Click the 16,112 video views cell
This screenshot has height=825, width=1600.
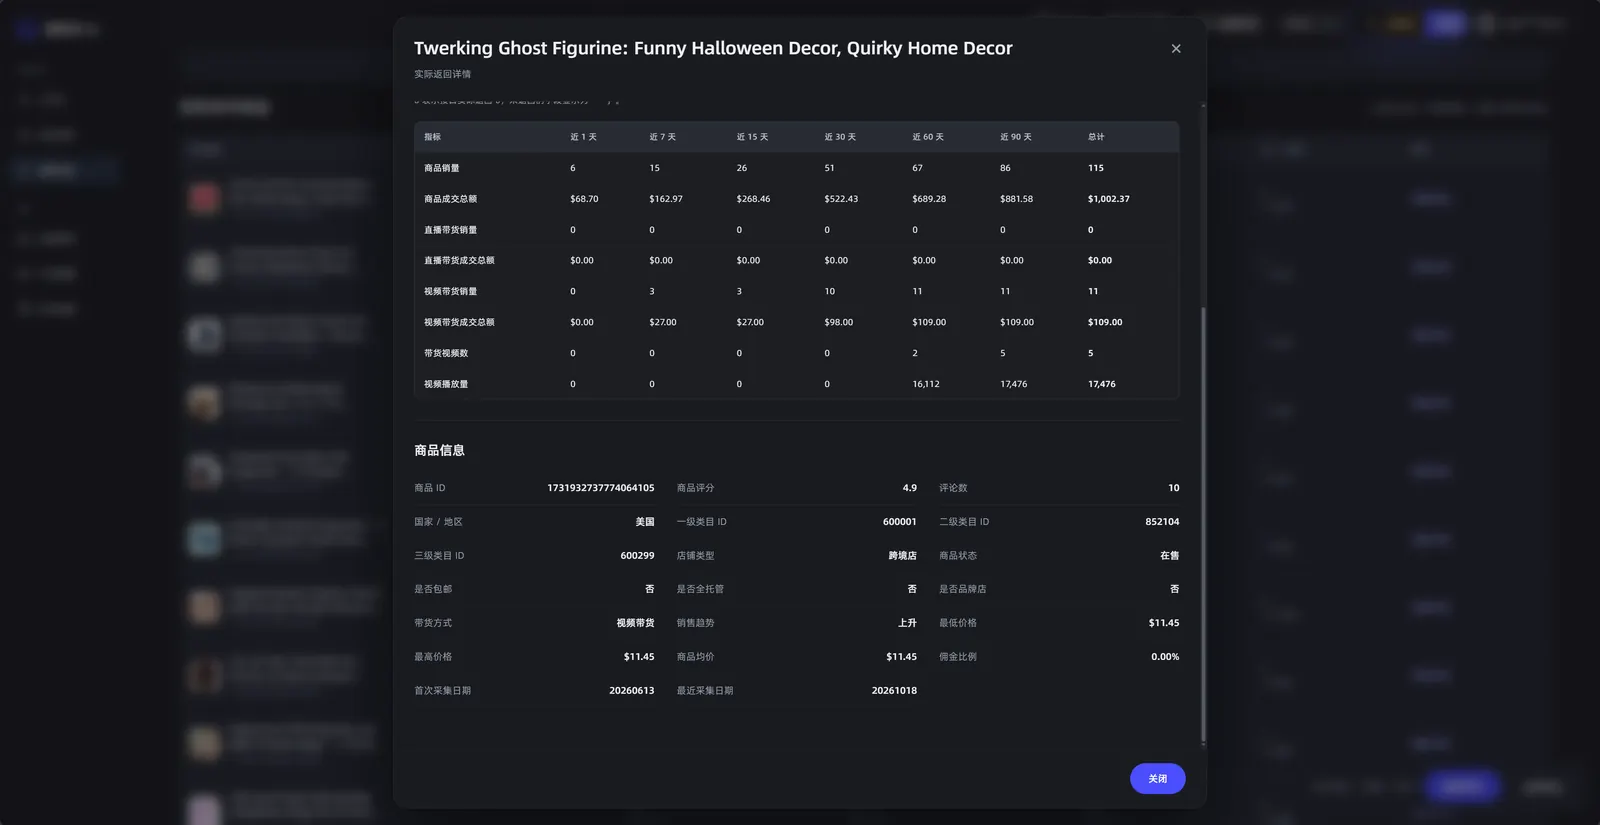[x=926, y=384]
